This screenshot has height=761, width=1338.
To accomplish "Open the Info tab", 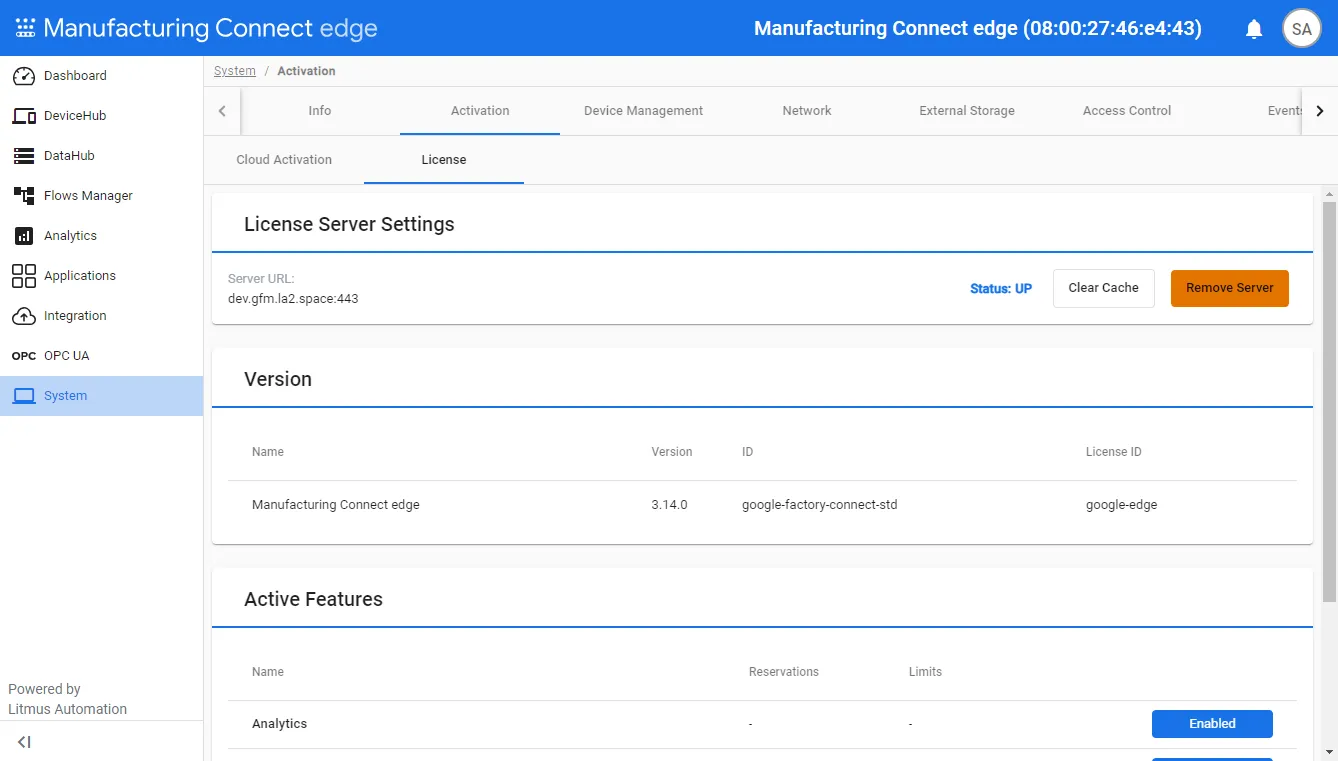I will tap(320, 111).
